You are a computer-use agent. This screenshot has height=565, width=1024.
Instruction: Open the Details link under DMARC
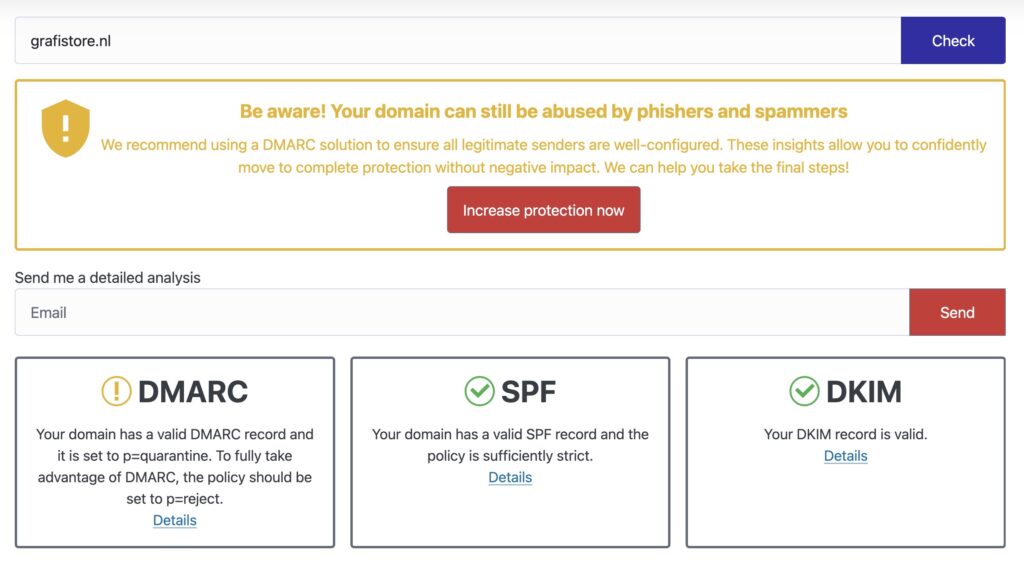pyautogui.click(x=175, y=520)
